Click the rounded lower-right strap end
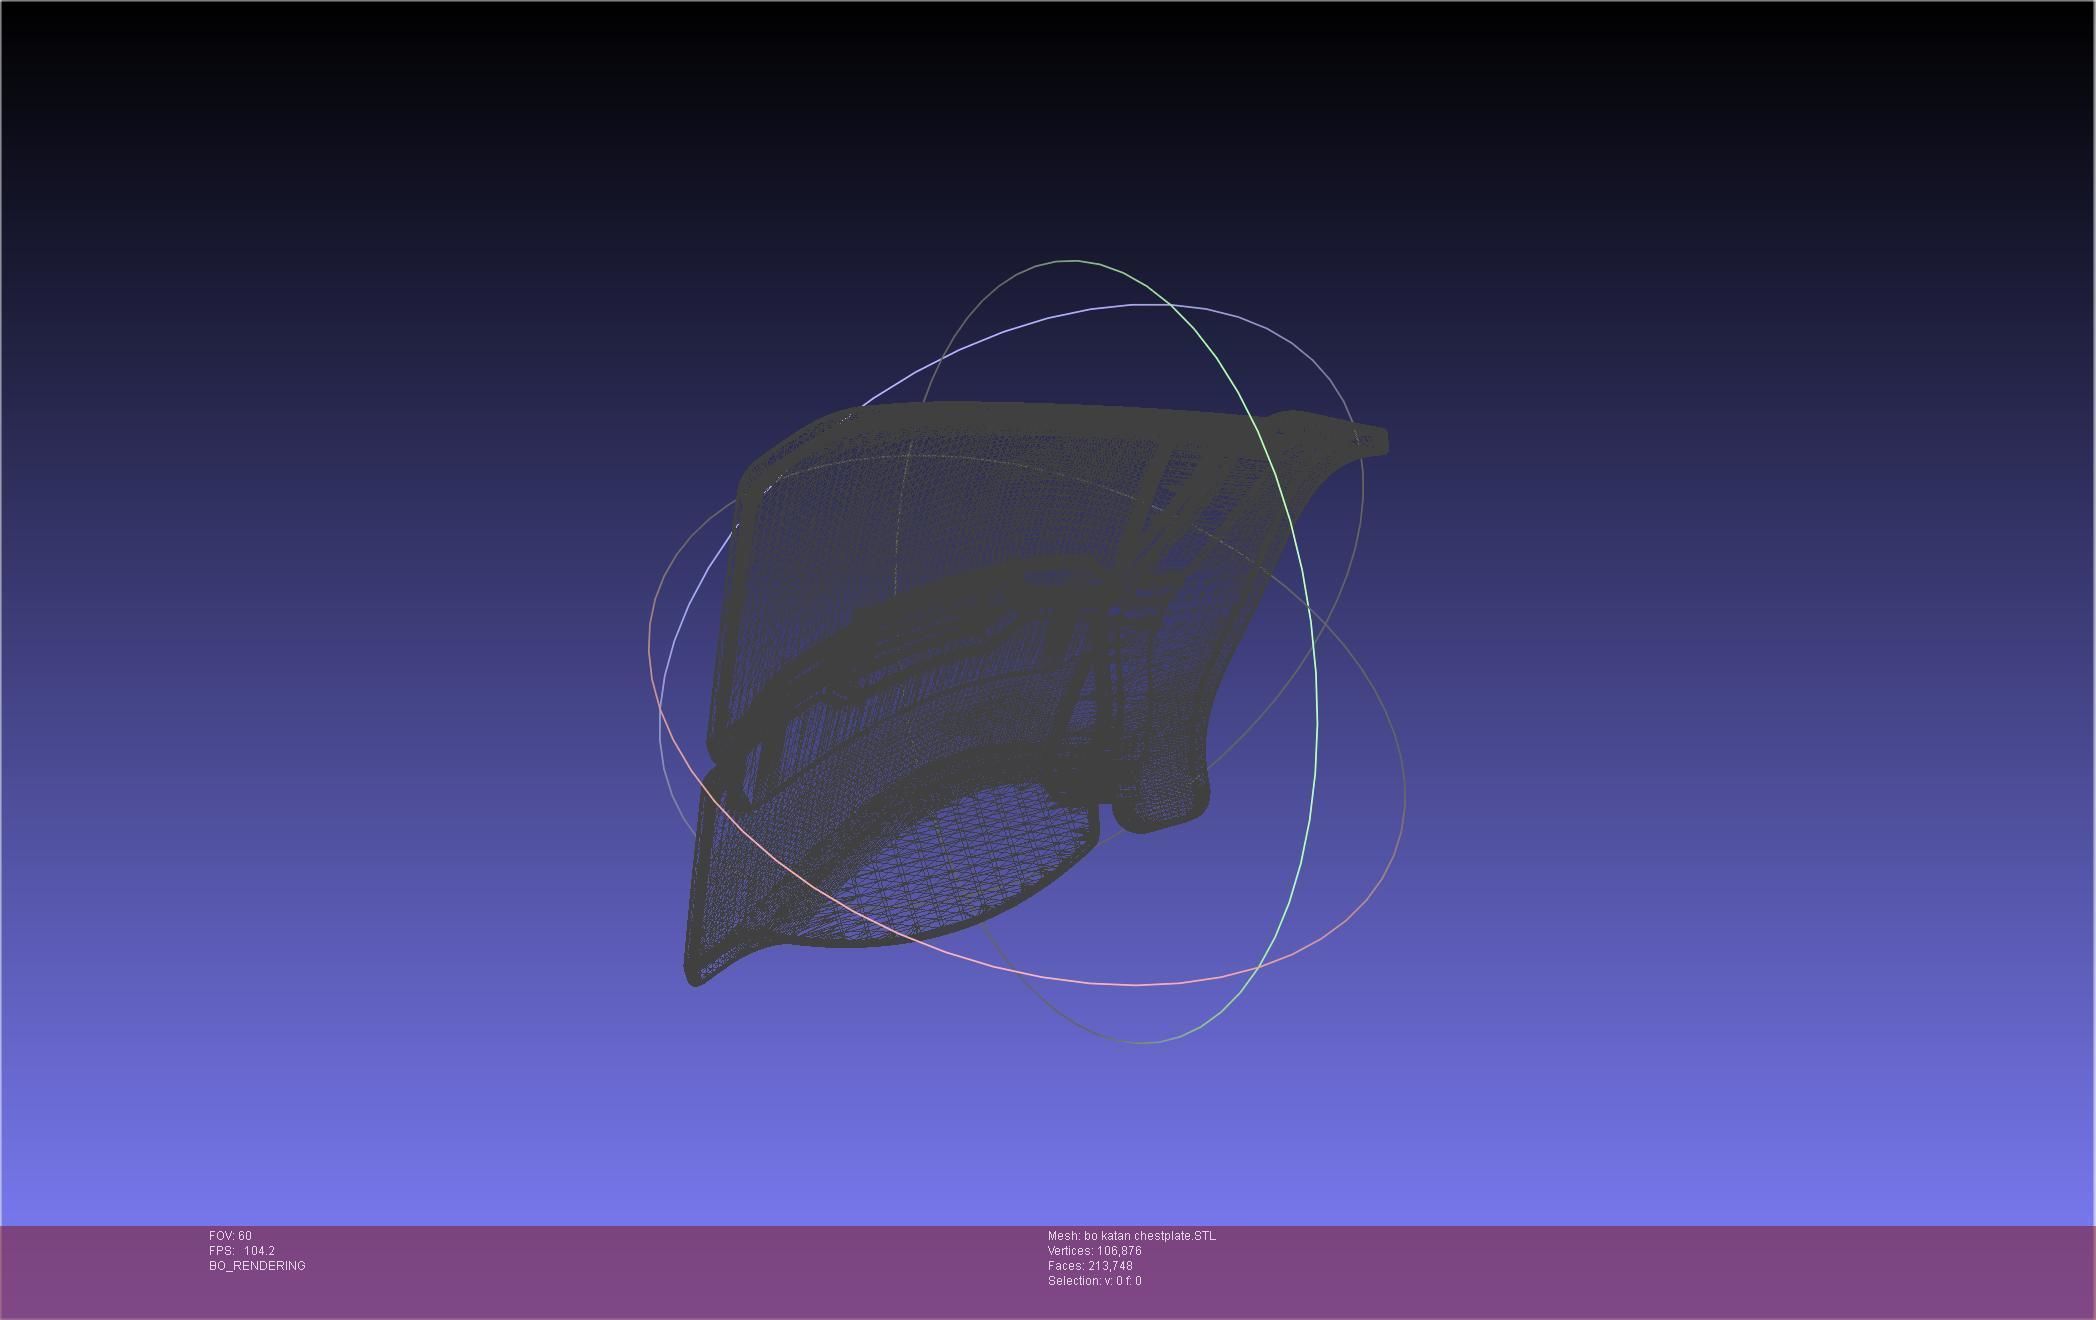This screenshot has height=1320, width=2096. pos(1165,808)
